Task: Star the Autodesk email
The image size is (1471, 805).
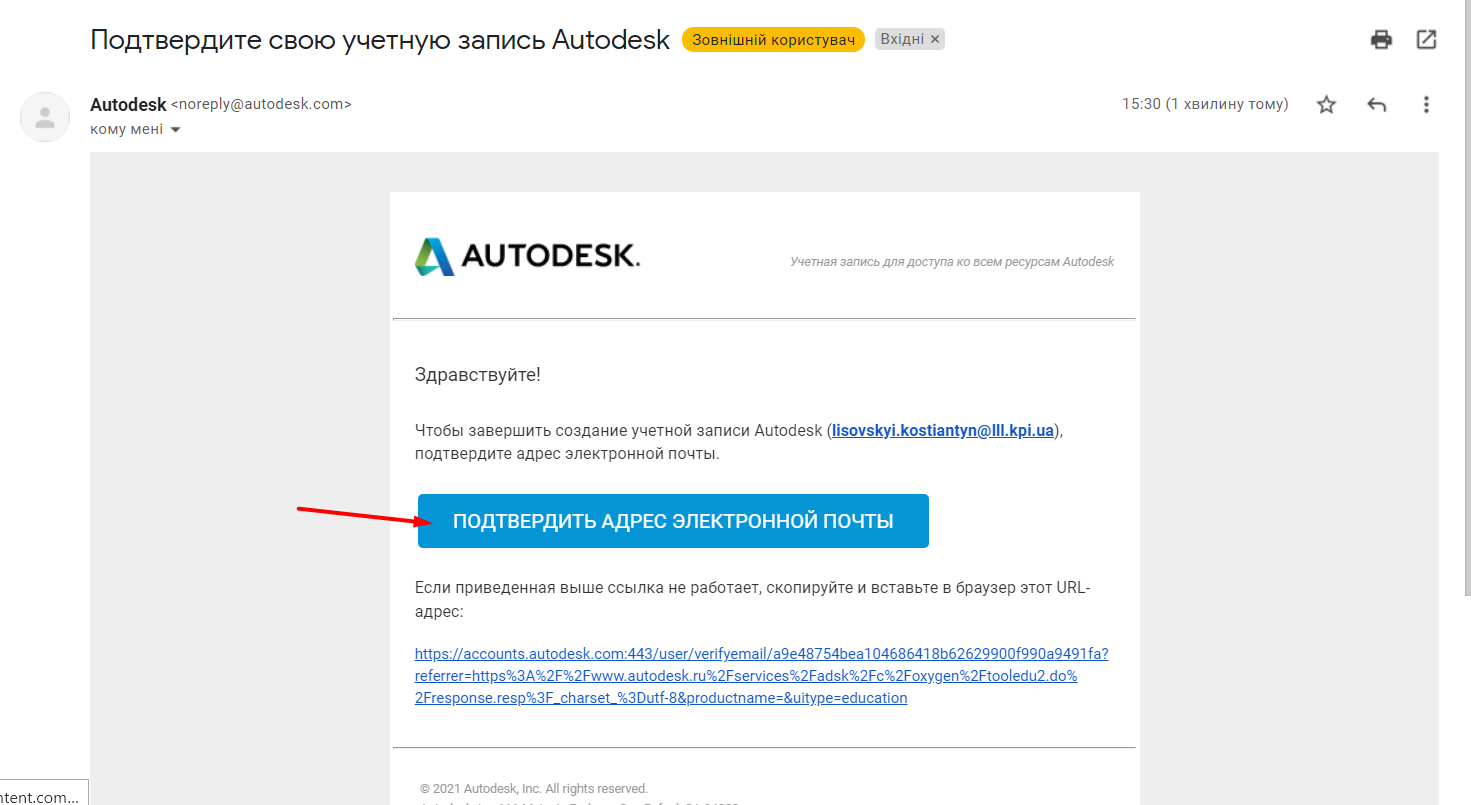Action: pos(1326,104)
